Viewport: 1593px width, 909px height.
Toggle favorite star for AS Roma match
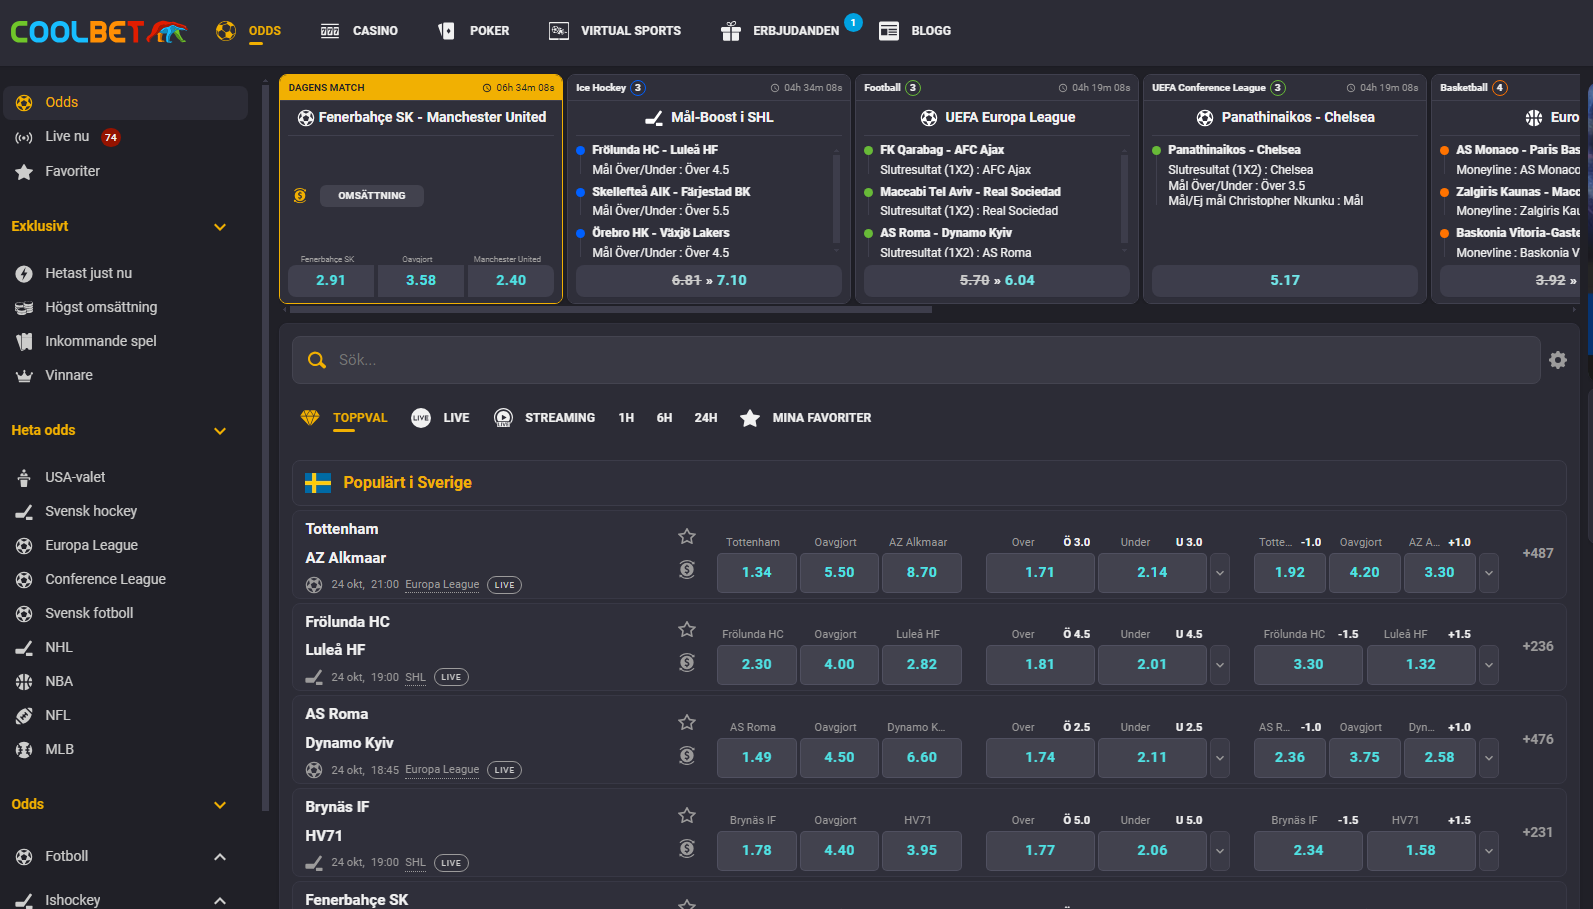pos(687,722)
